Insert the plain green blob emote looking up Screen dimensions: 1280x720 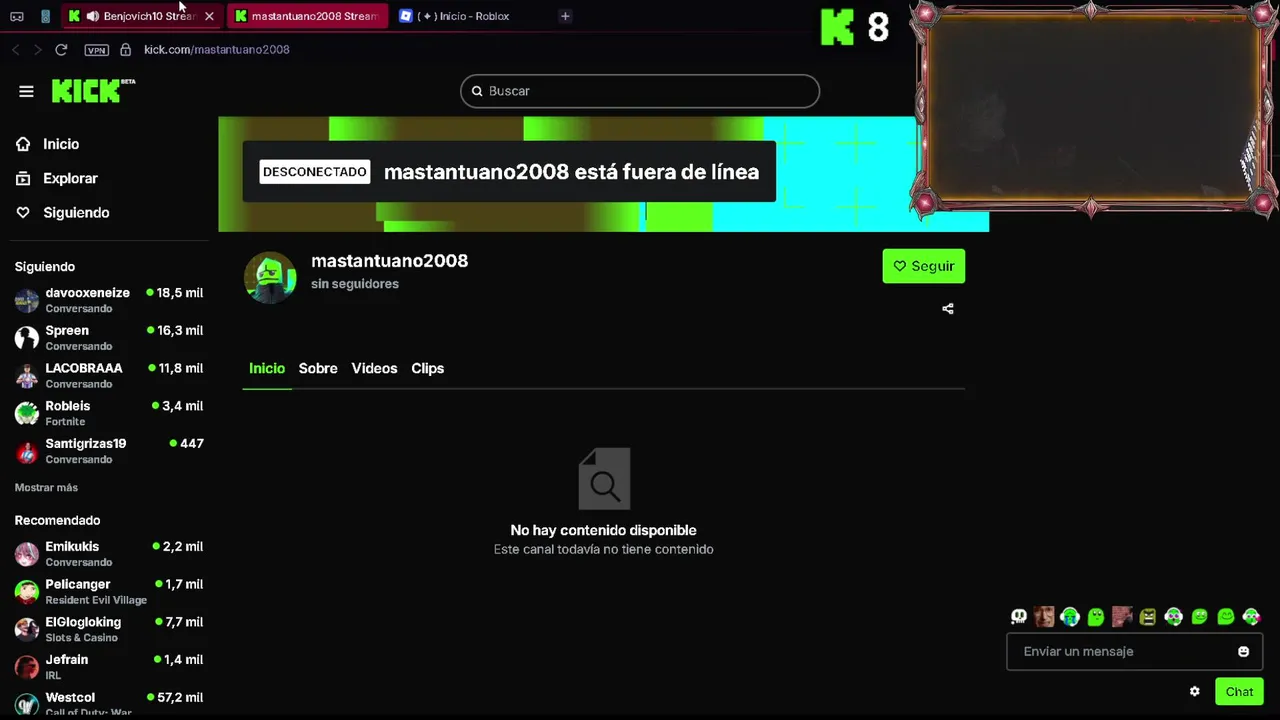coord(1096,617)
